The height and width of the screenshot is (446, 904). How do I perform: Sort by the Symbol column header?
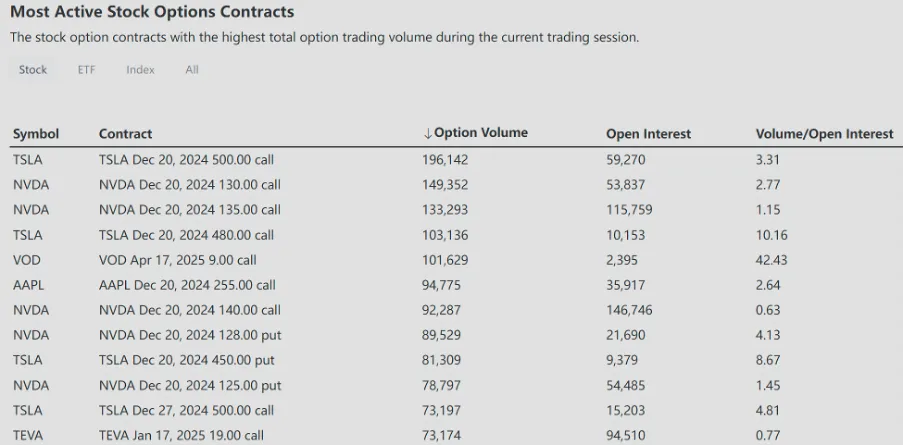[36, 134]
